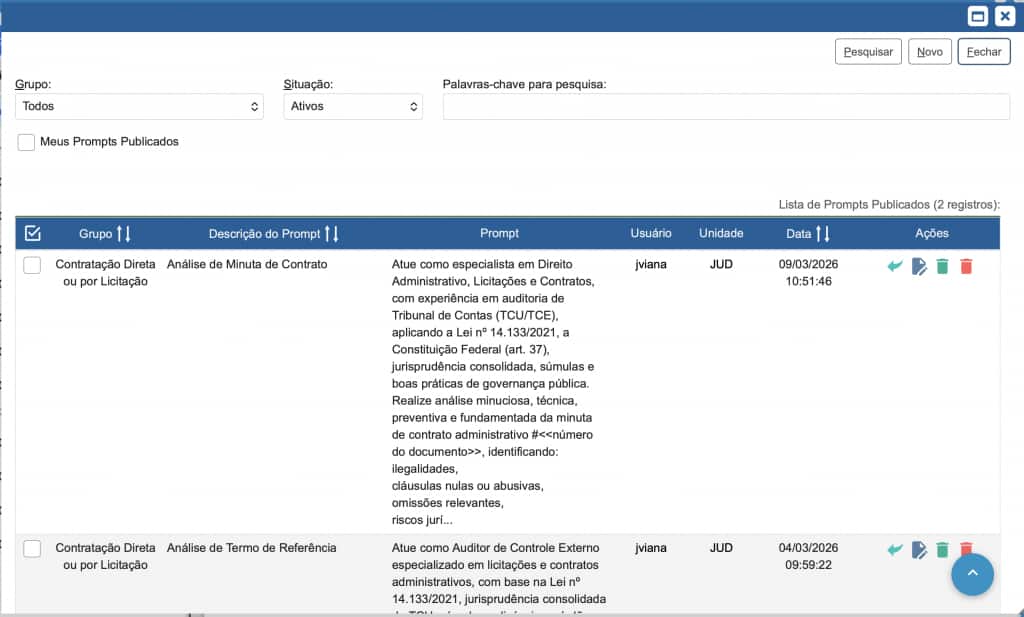Screen dimensions: 1024x617
Task: Enable Meus Prompts Publicados checkbox
Action: click(x=26, y=142)
